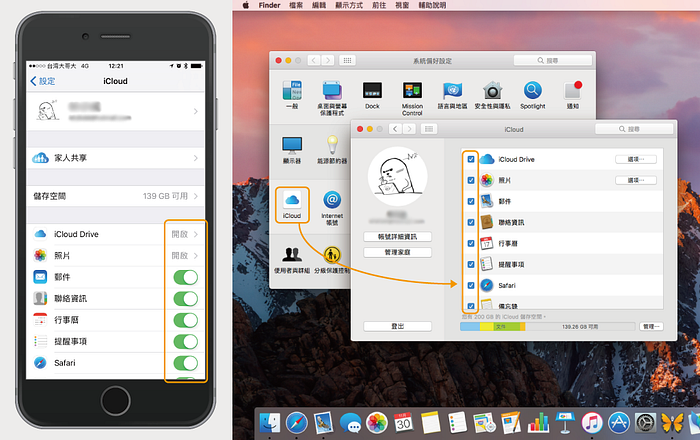
Task: Open 能源節約器 energy saver icon
Action: coord(332,145)
